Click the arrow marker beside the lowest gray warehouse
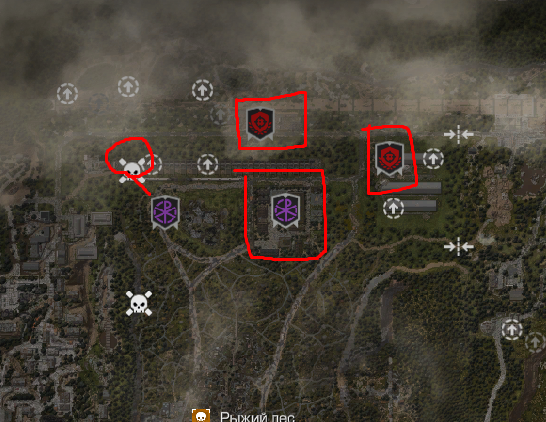This screenshot has width=546, height=422. [393, 208]
